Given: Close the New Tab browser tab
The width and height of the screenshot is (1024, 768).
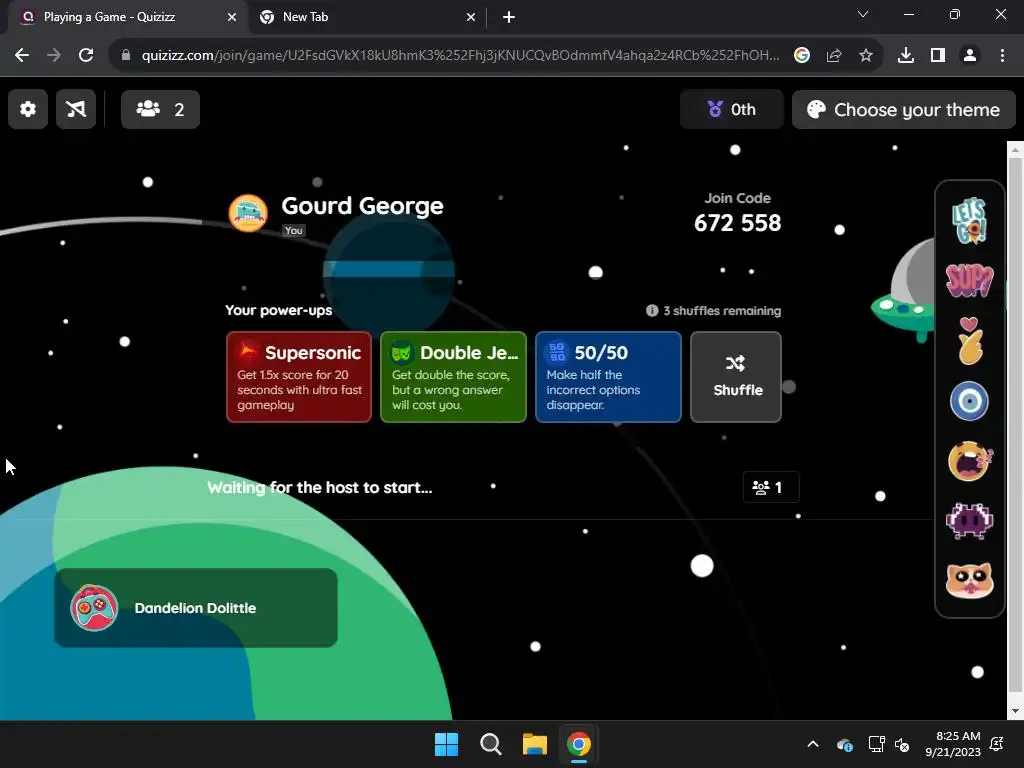Looking at the screenshot, I should point(471,17).
